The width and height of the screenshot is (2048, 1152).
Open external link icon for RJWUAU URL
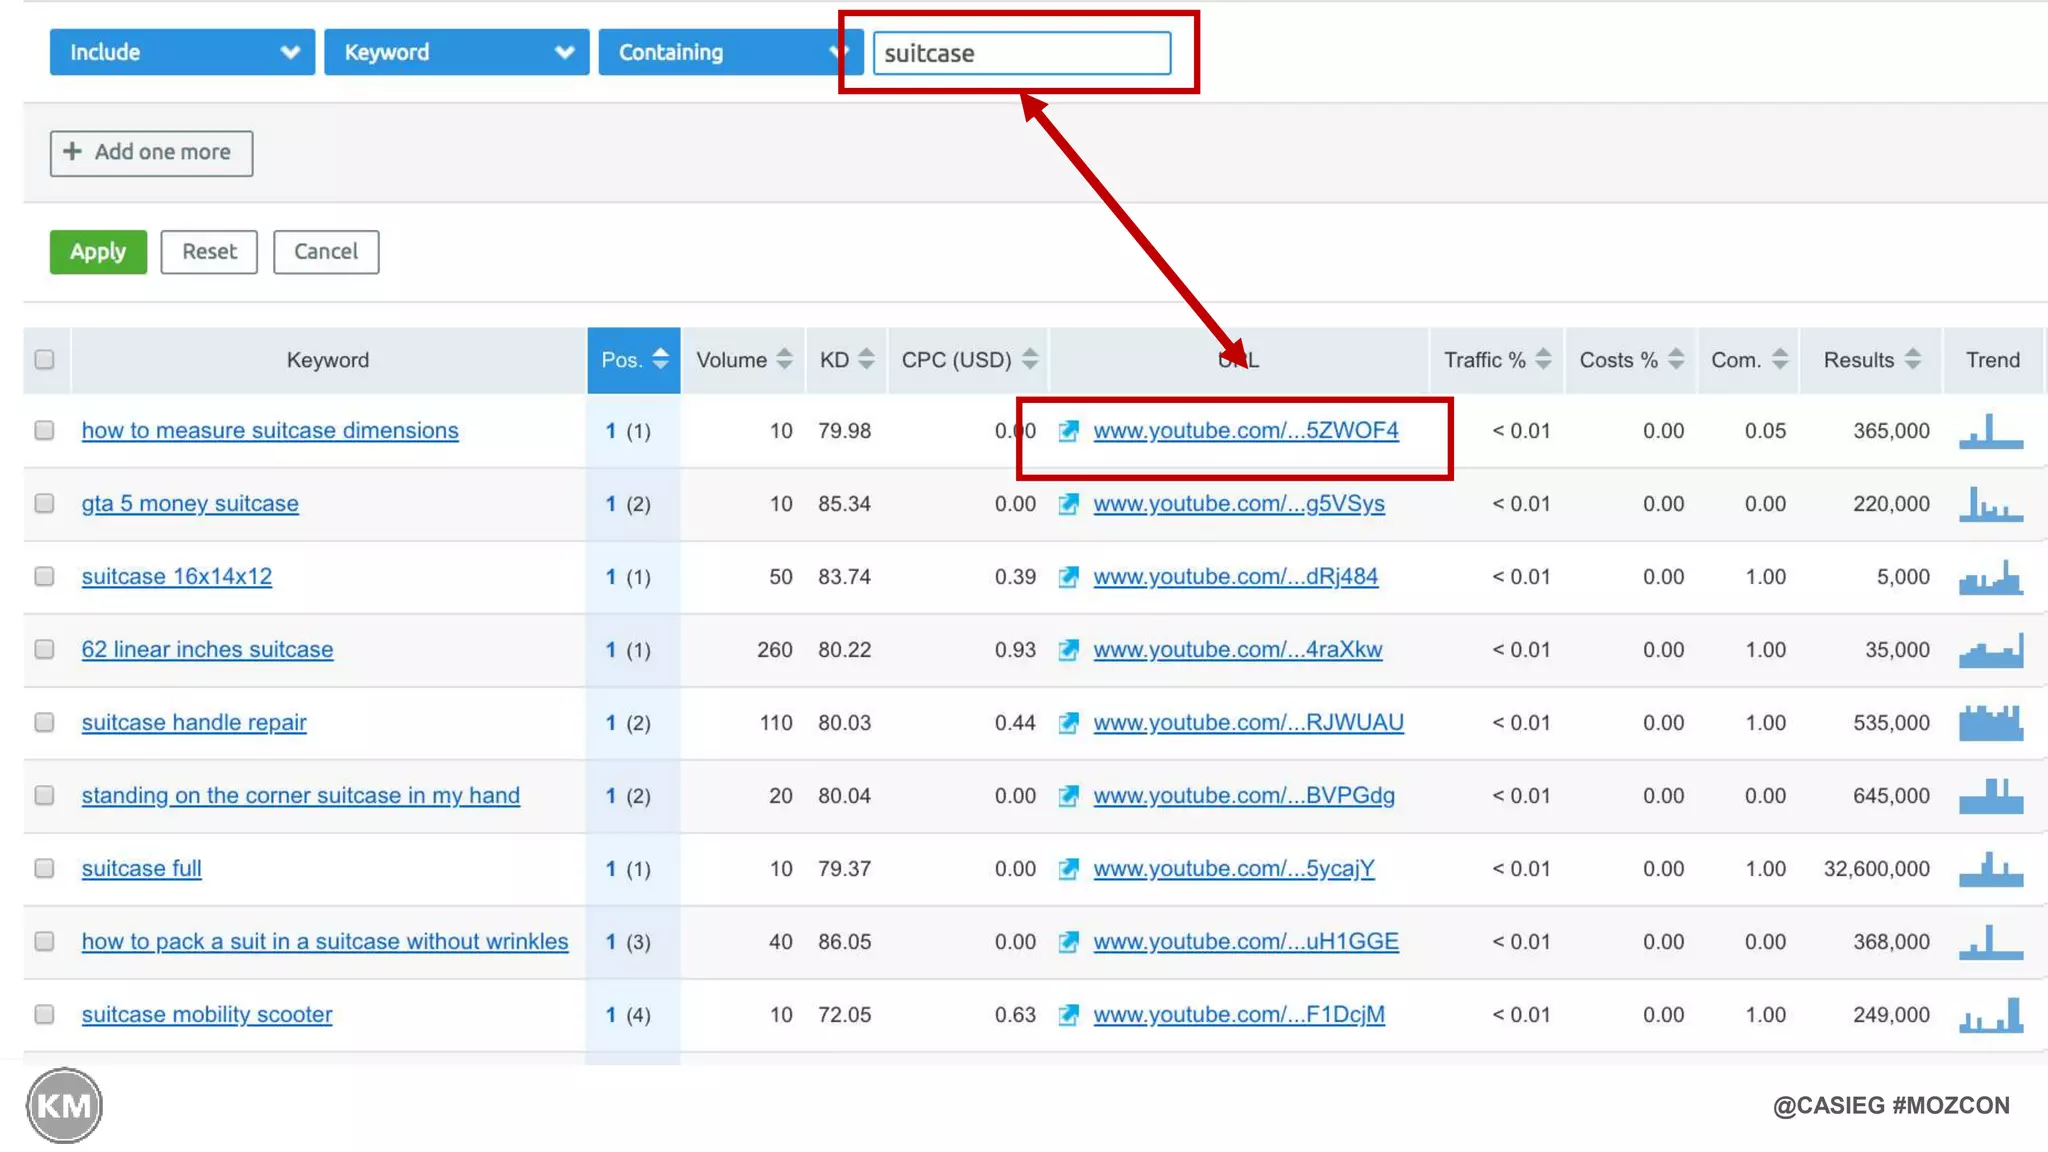(x=1068, y=723)
